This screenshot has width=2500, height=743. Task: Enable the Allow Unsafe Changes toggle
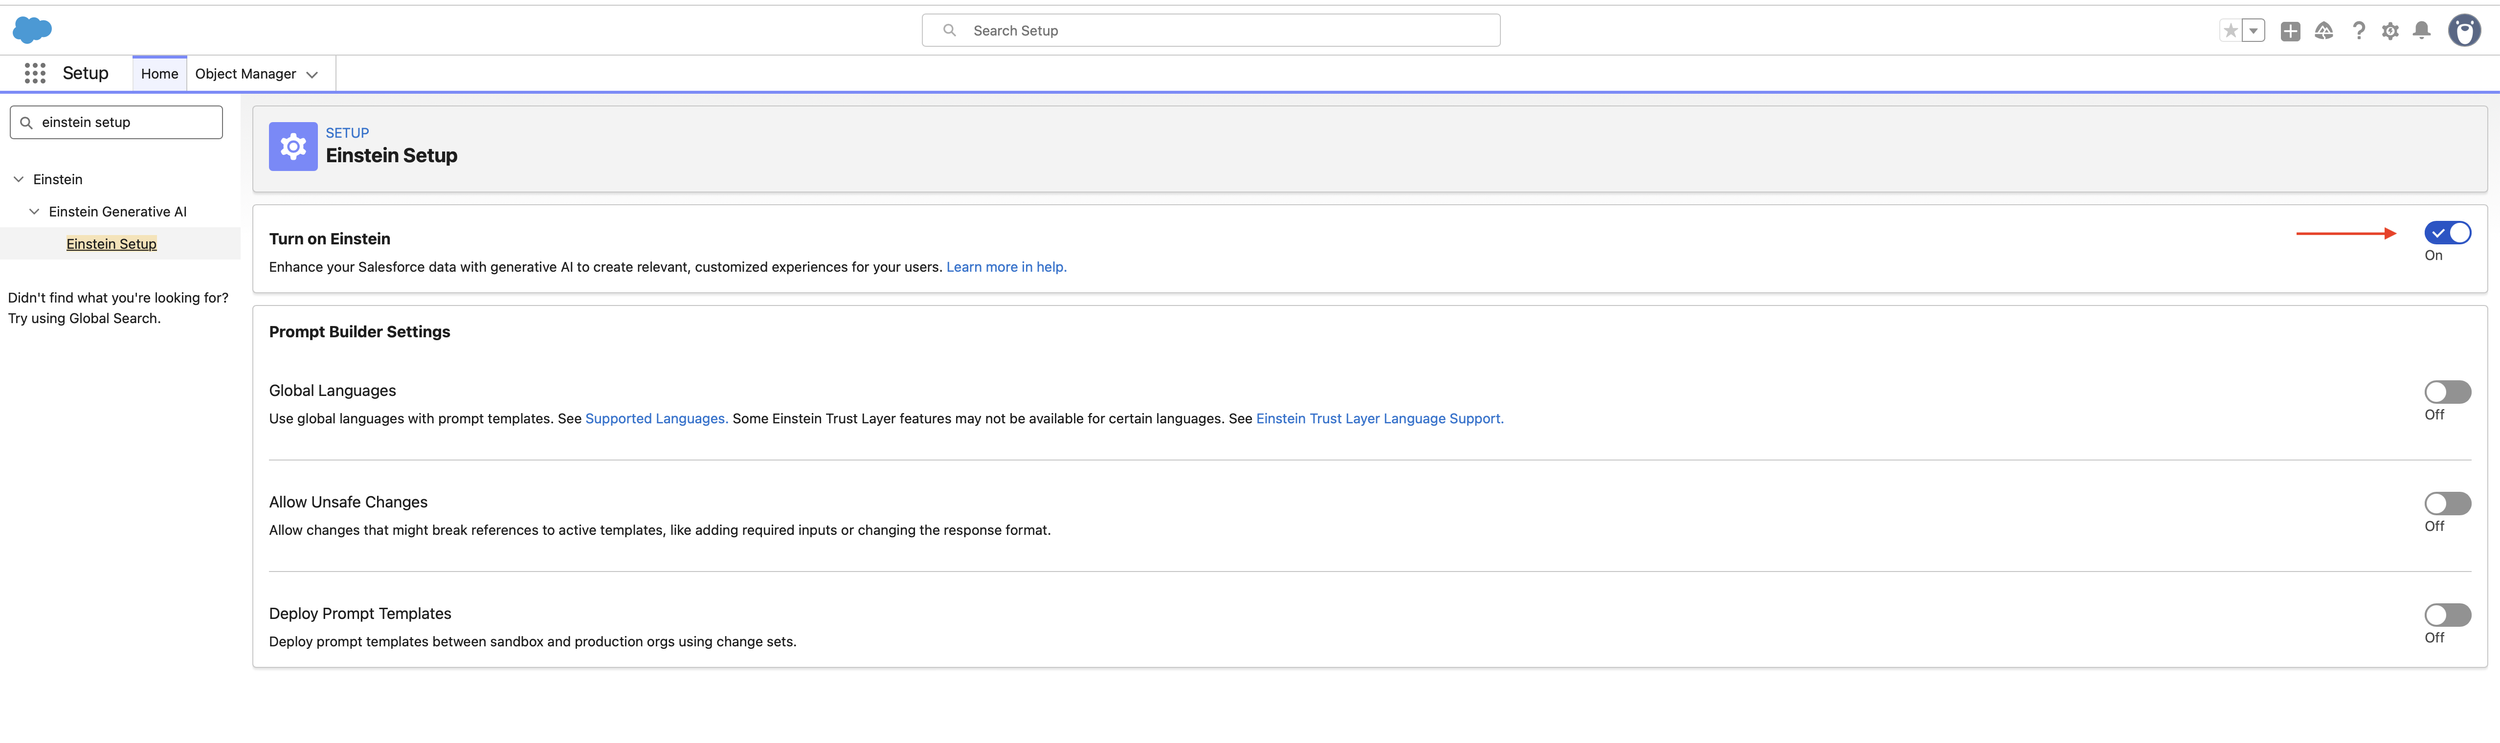pyautogui.click(x=2447, y=503)
